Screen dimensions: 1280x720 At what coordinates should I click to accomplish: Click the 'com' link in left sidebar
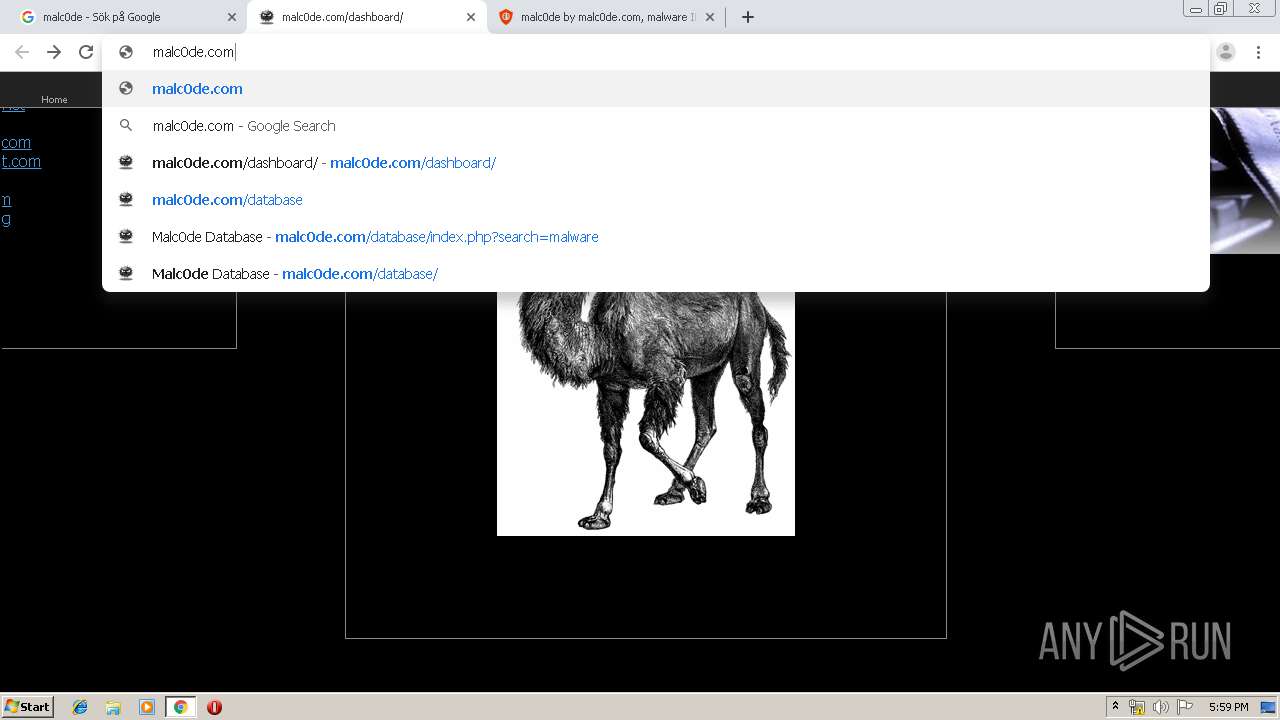pyautogui.click(x=16, y=142)
